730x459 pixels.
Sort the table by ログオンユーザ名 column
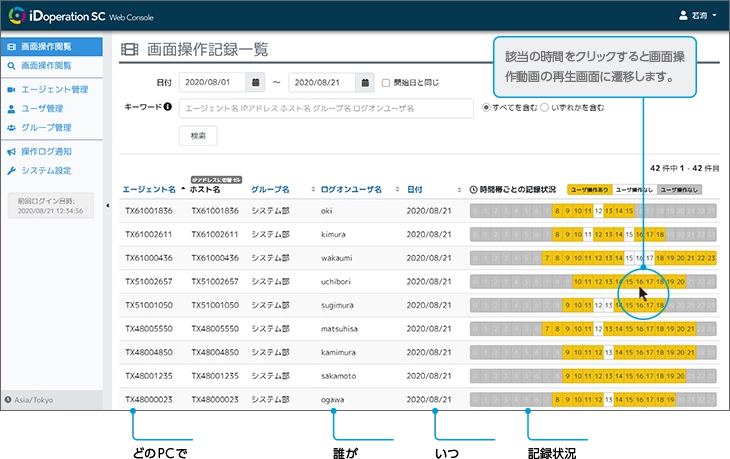[x=352, y=189]
